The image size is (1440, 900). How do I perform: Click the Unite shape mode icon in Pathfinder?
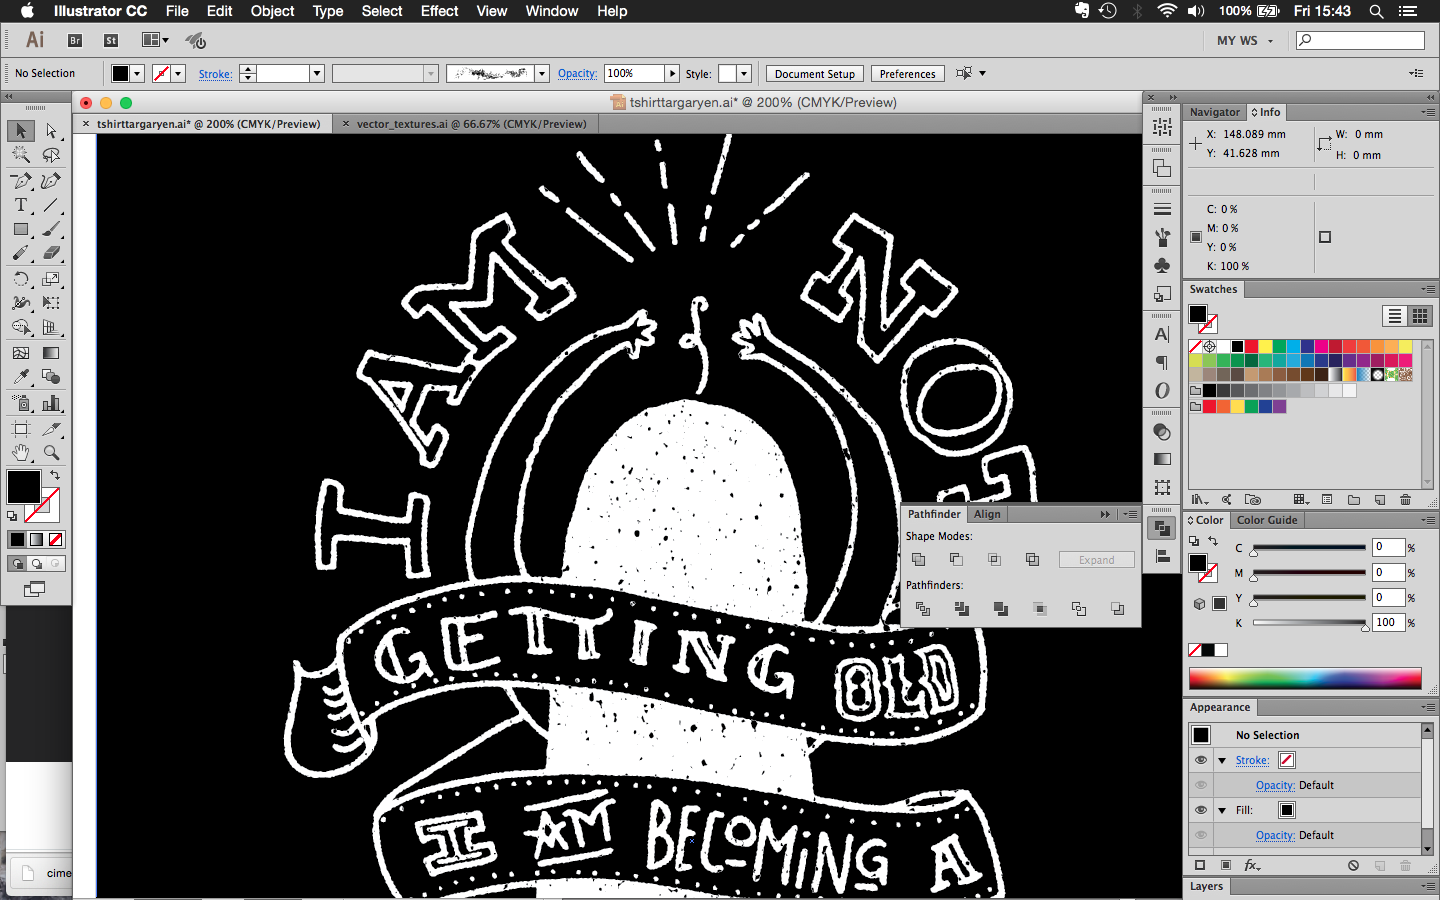[x=918, y=559]
